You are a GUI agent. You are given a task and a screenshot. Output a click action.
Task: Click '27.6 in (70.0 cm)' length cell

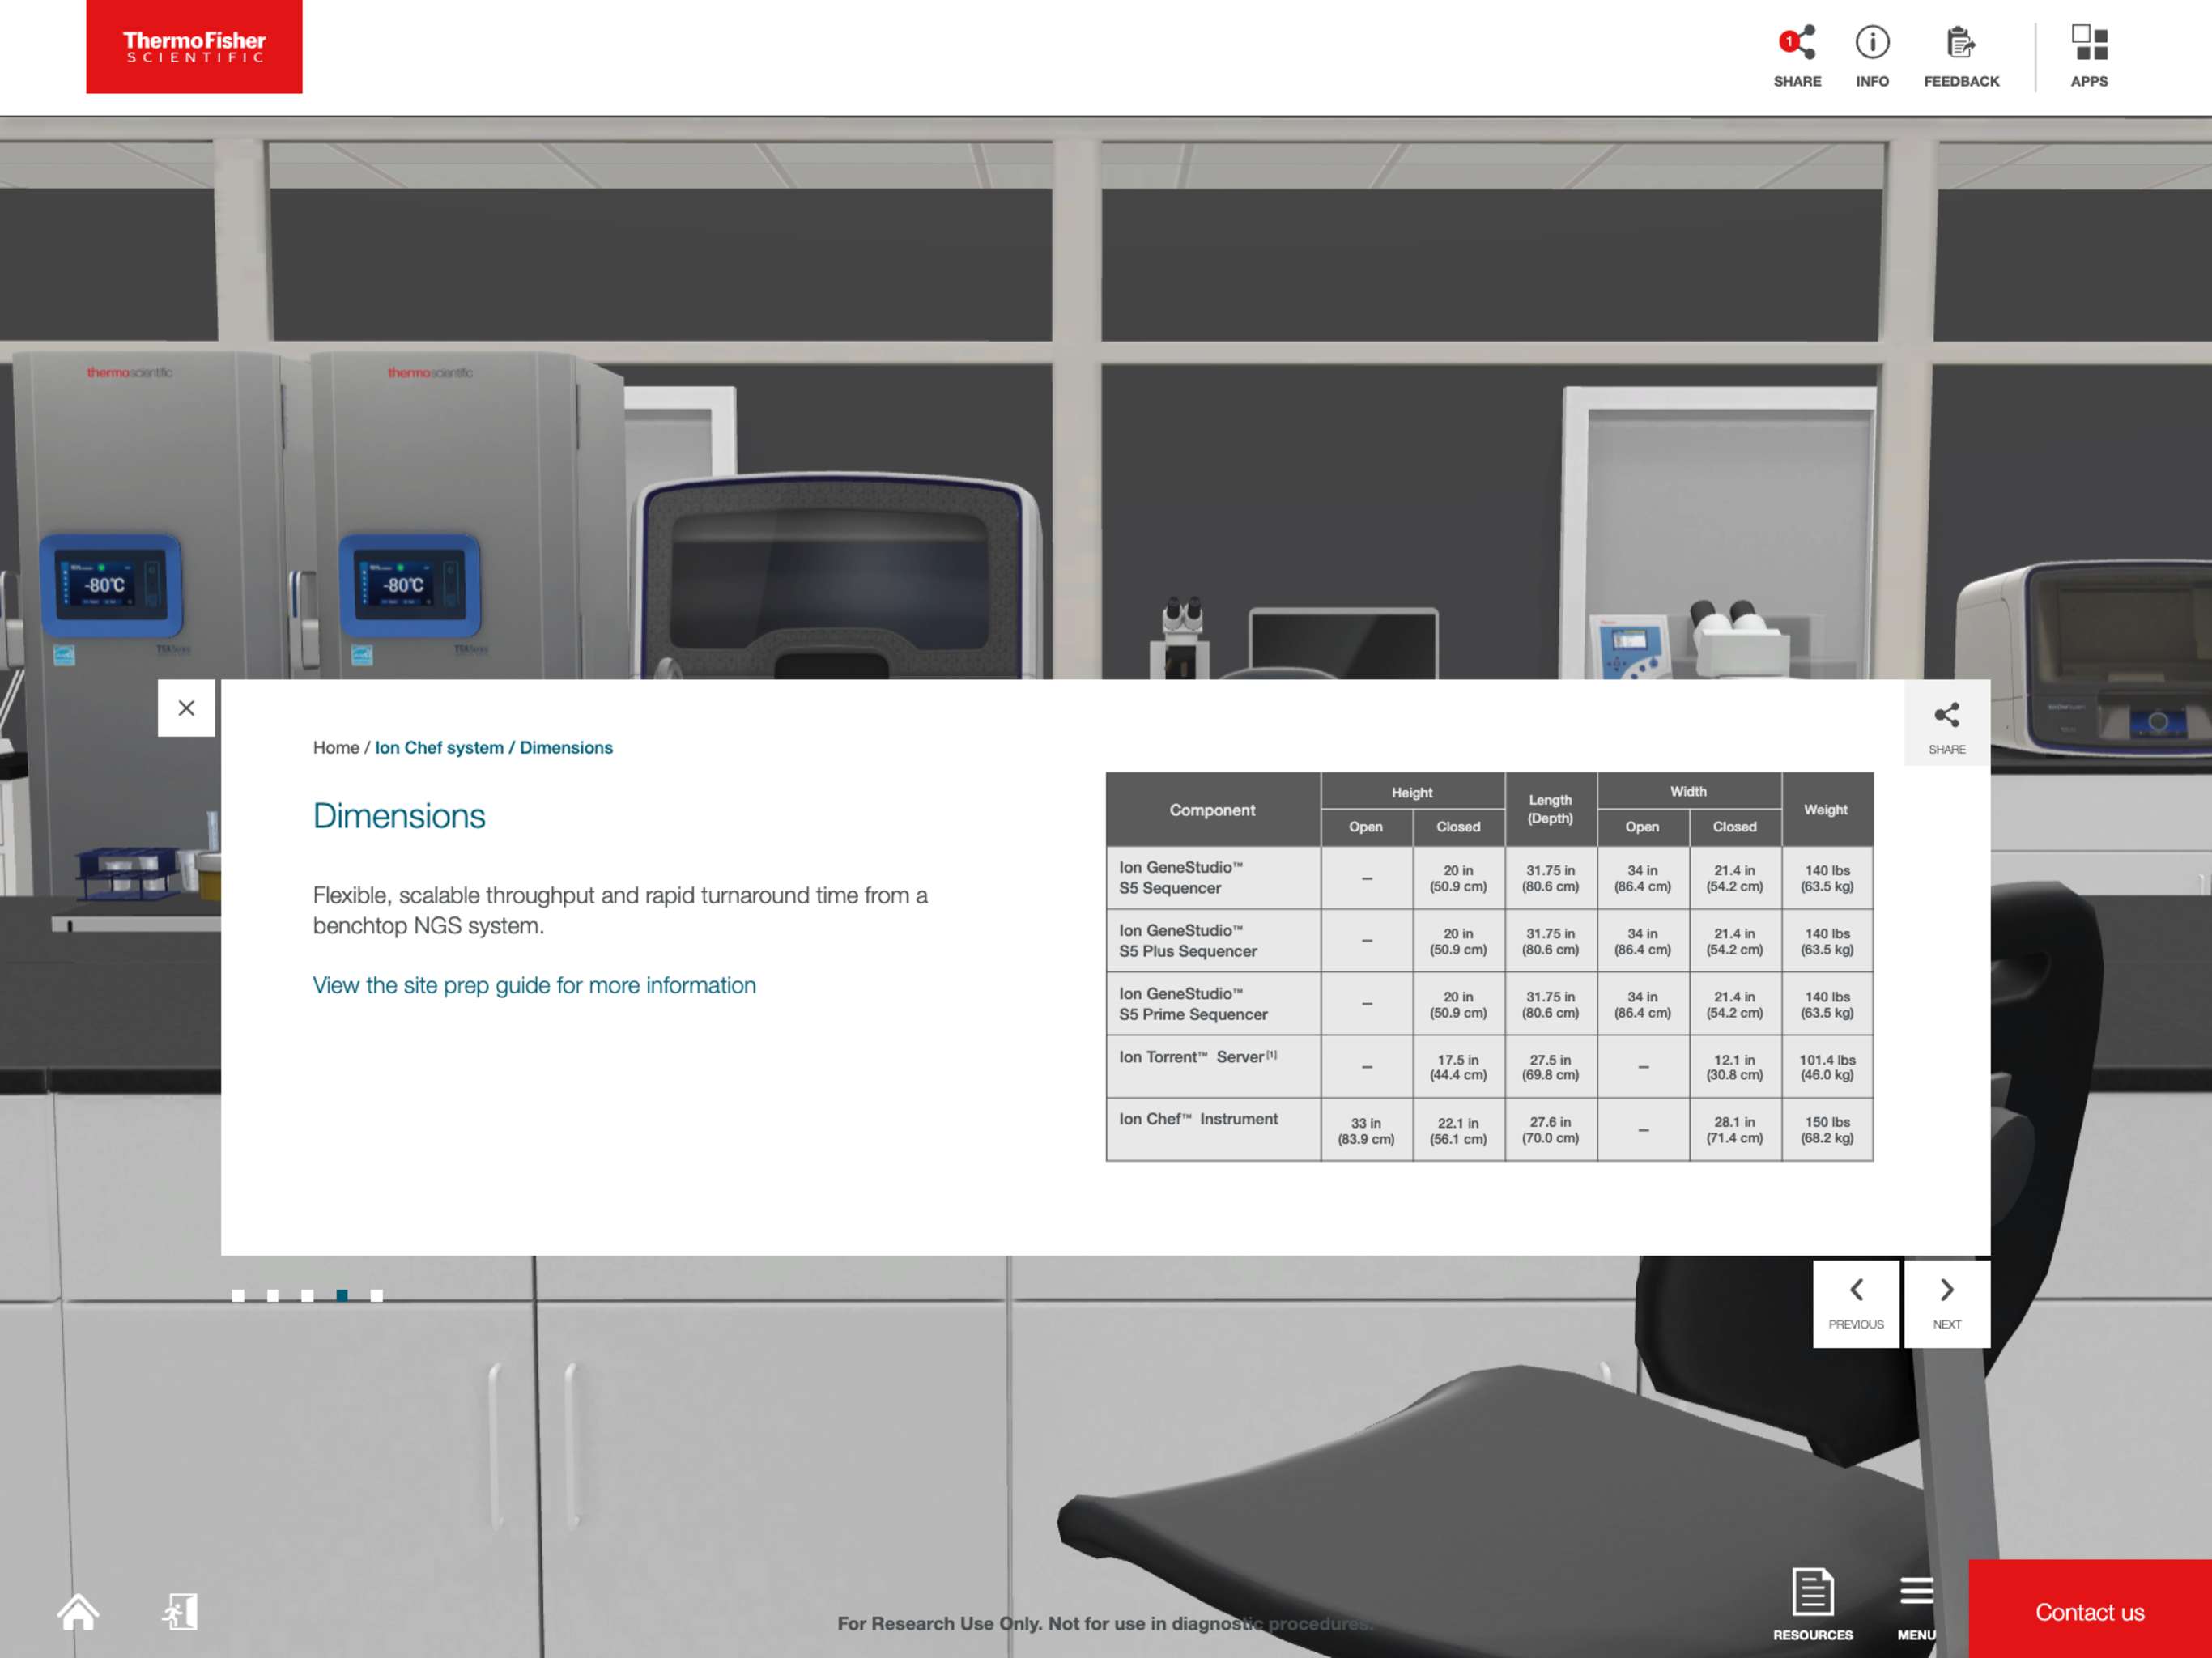coord(1550,1130)
